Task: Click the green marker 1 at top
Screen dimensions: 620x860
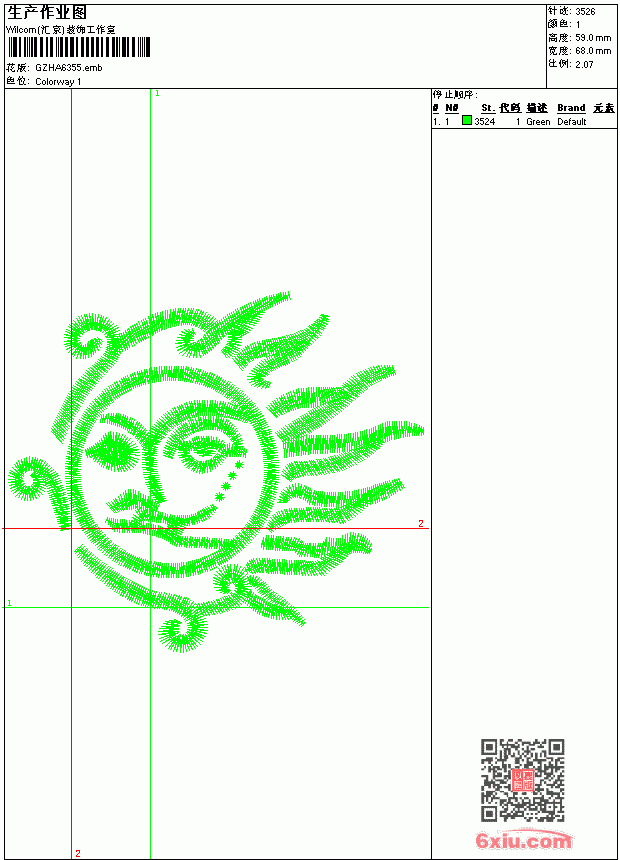Action: [157, 94]
